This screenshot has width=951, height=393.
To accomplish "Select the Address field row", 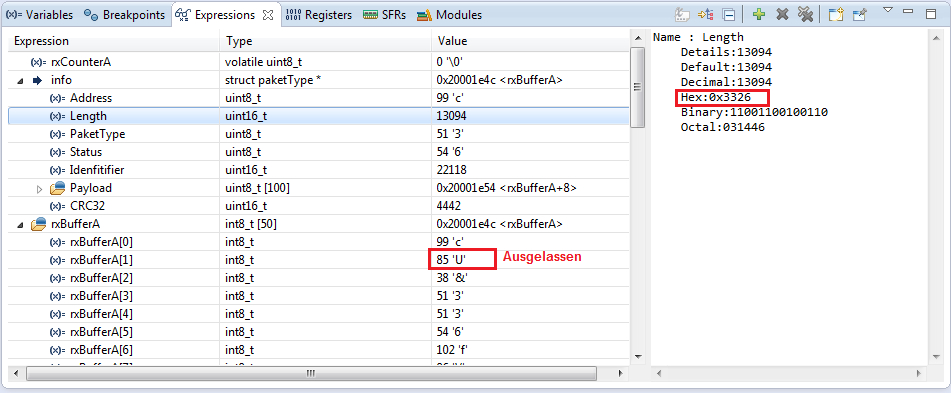I will pos(319,98).
